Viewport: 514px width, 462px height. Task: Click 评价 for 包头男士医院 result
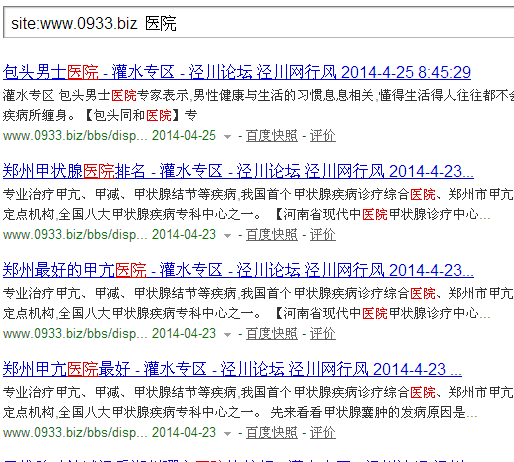pos(323,136)
